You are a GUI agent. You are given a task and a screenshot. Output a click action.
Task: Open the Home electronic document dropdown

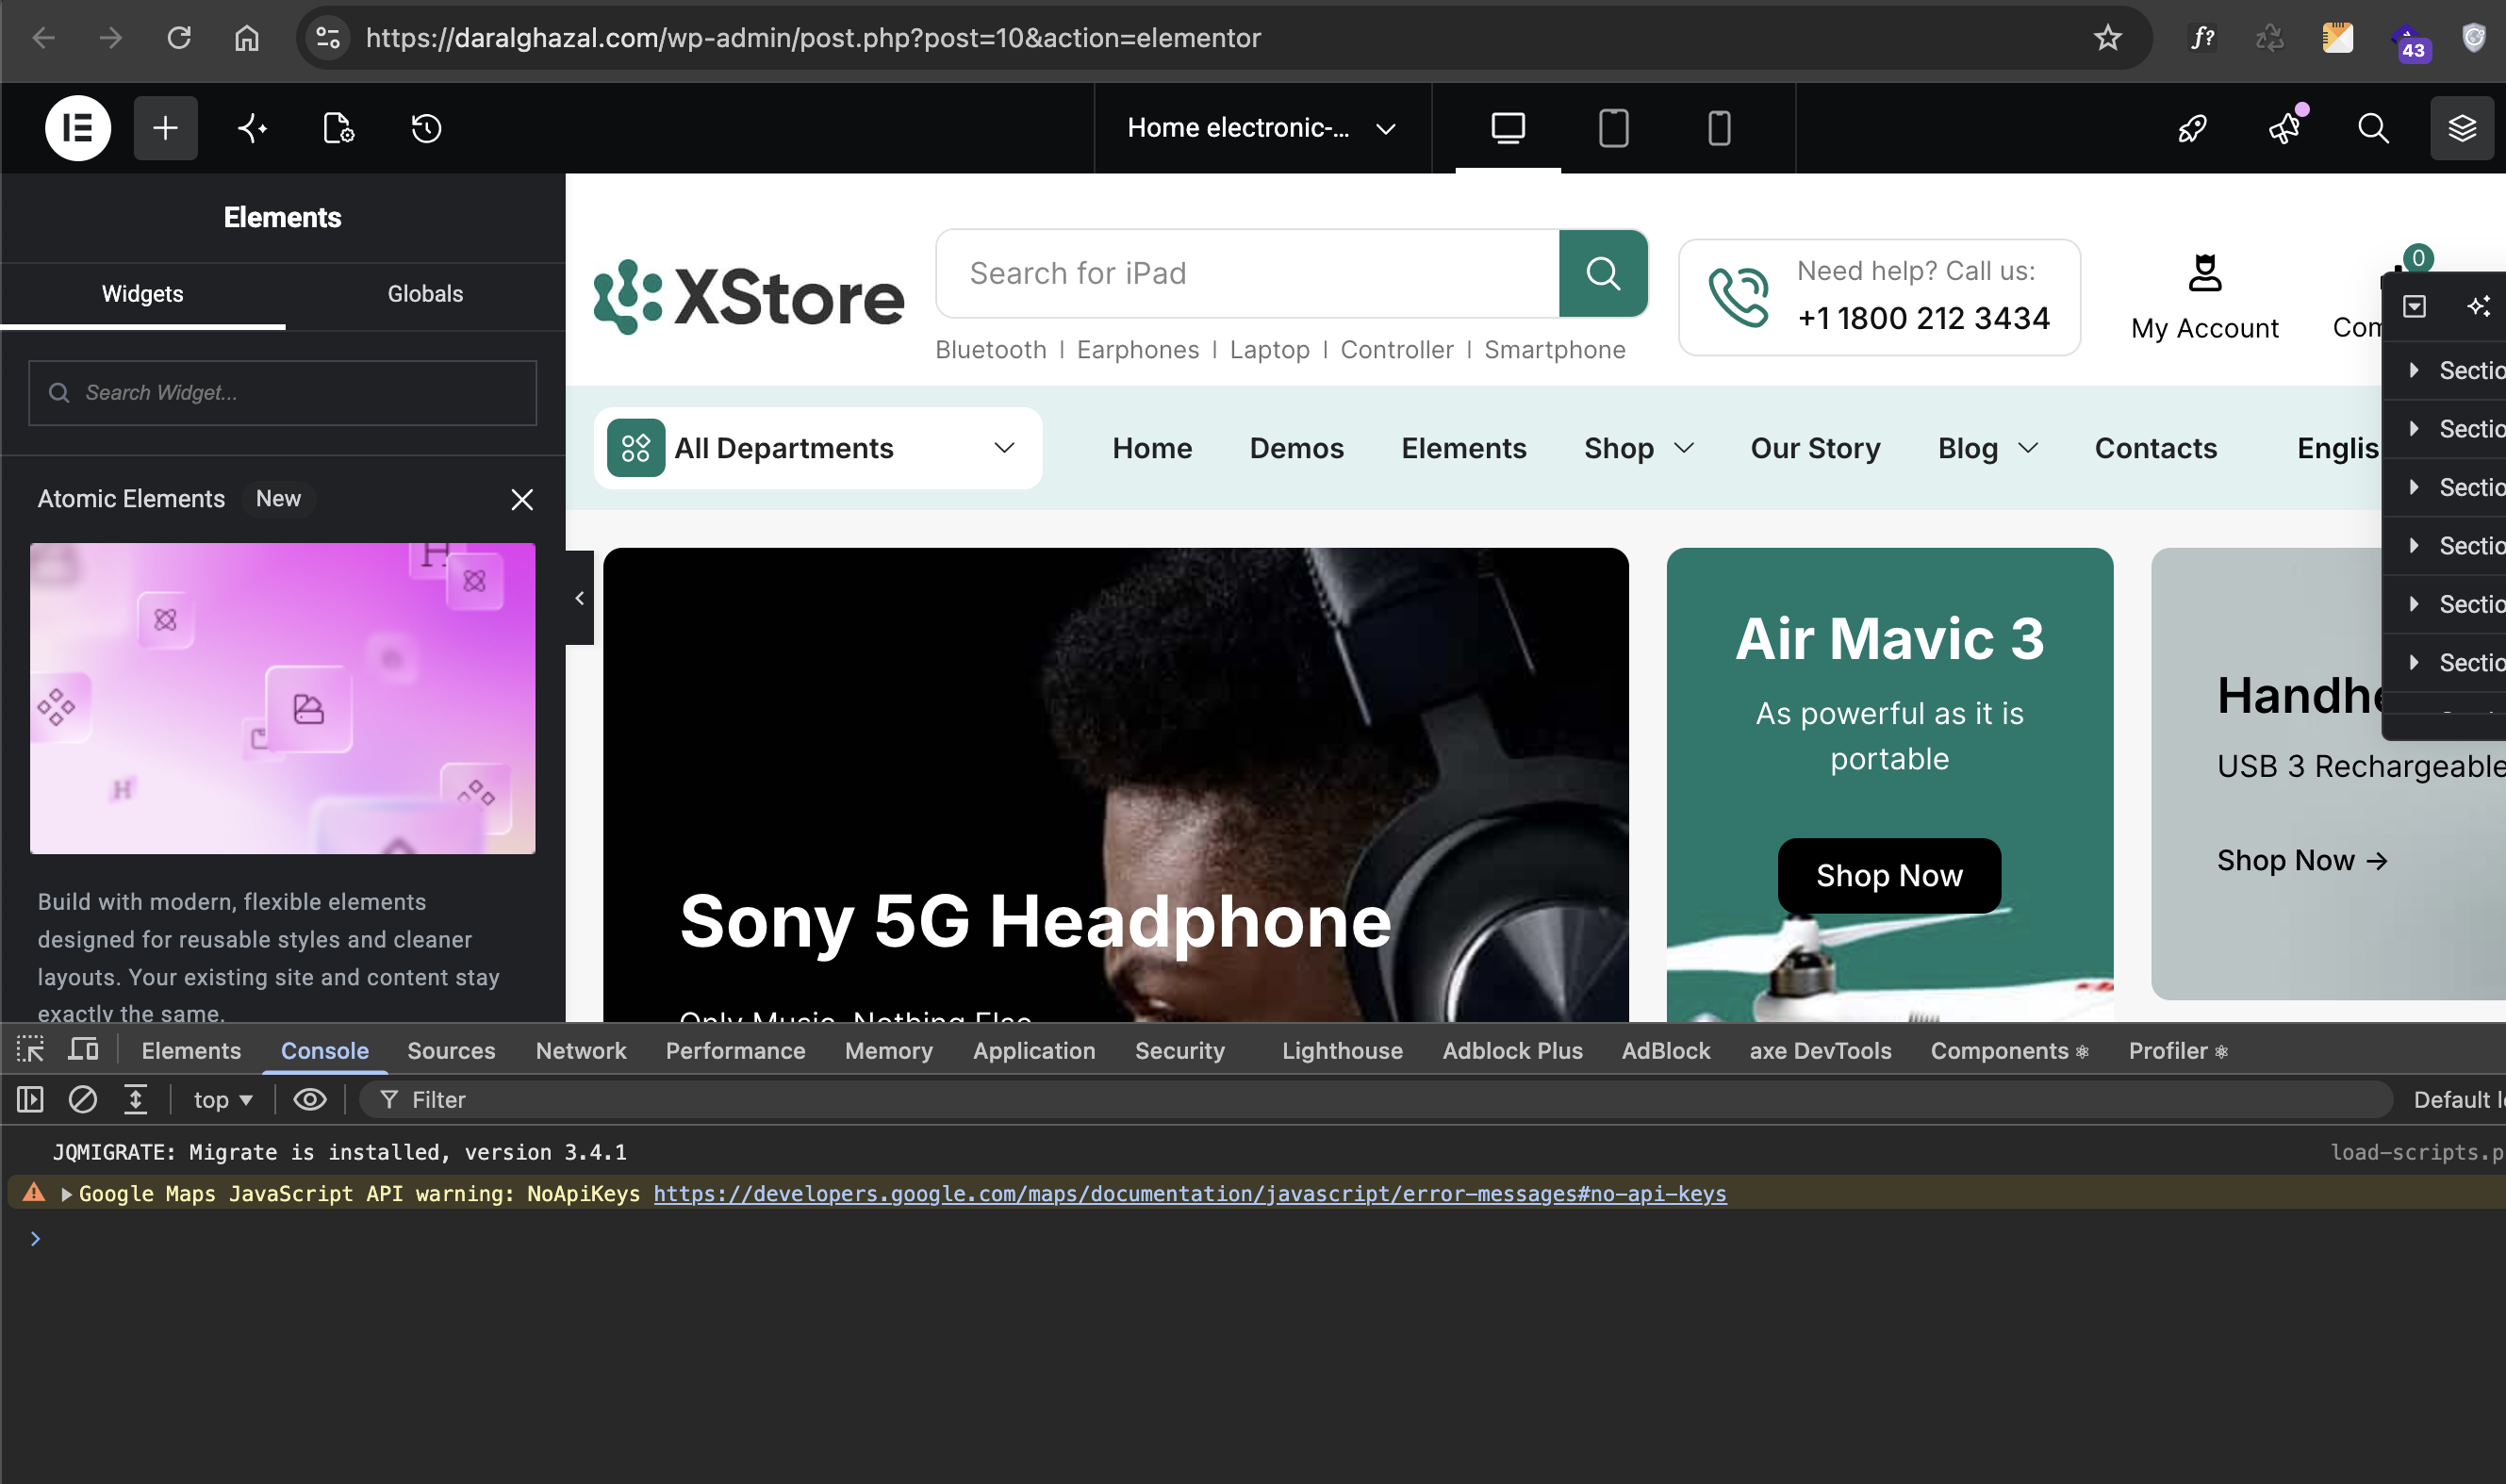click(1262, 128)
